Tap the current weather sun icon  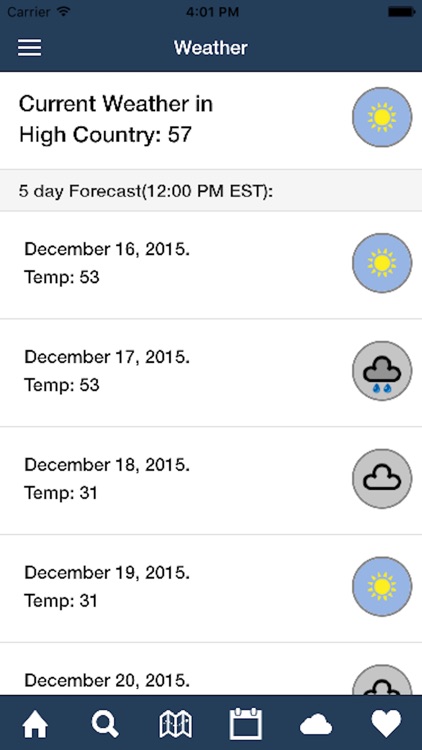tap(382, 117)
